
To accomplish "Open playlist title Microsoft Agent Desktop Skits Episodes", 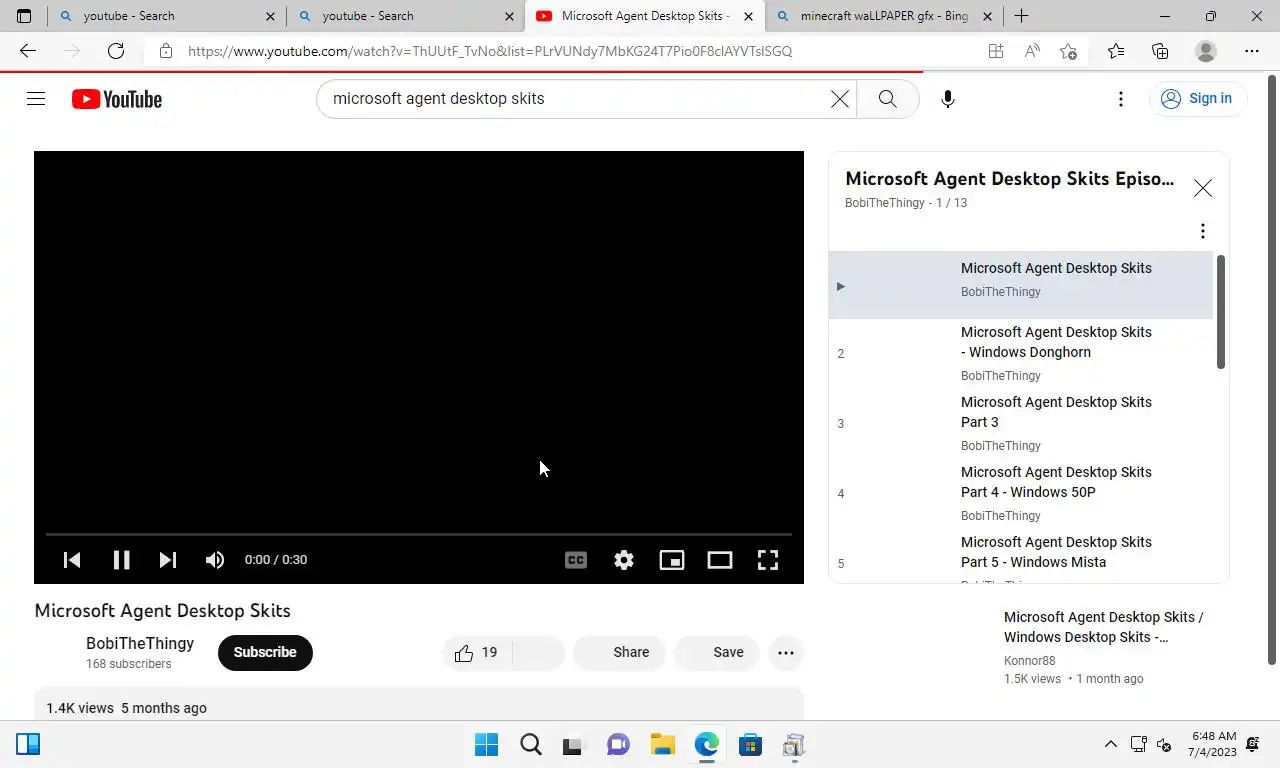I will click(1010, 179).
